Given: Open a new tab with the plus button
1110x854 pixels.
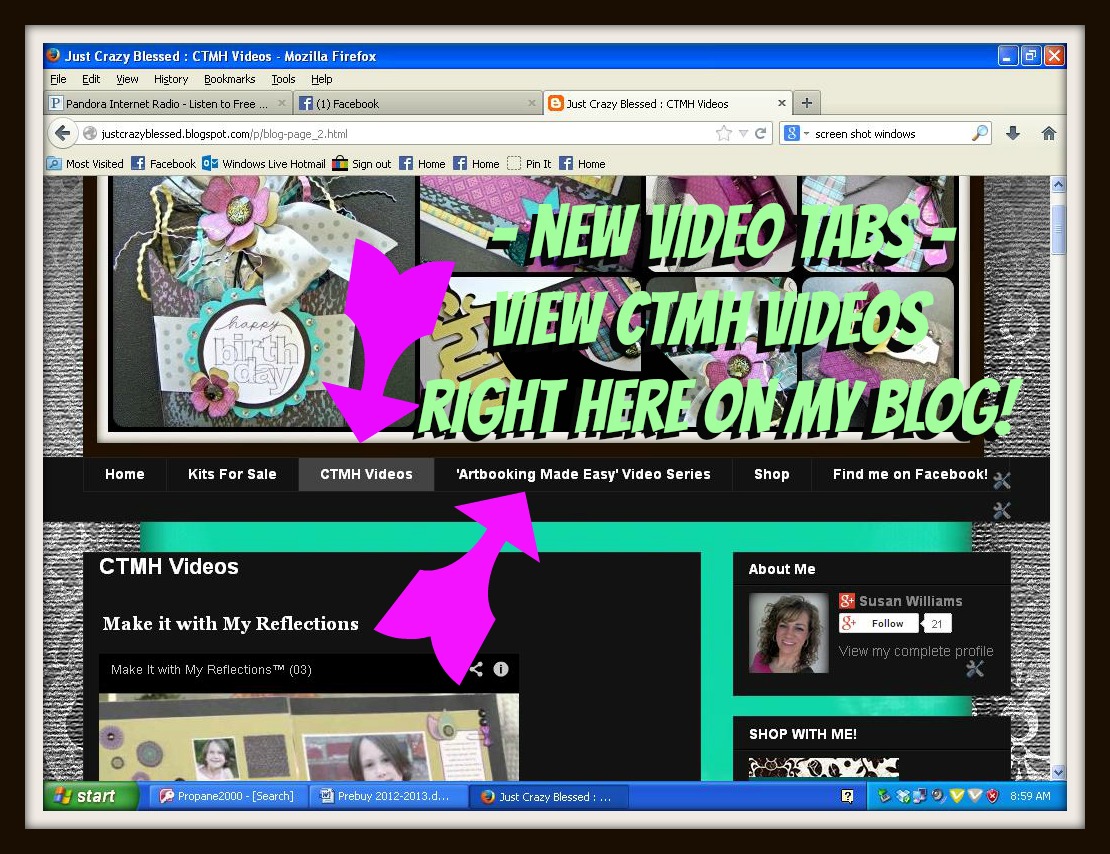Looking at the screenshot, I should [x=806, y=103].
